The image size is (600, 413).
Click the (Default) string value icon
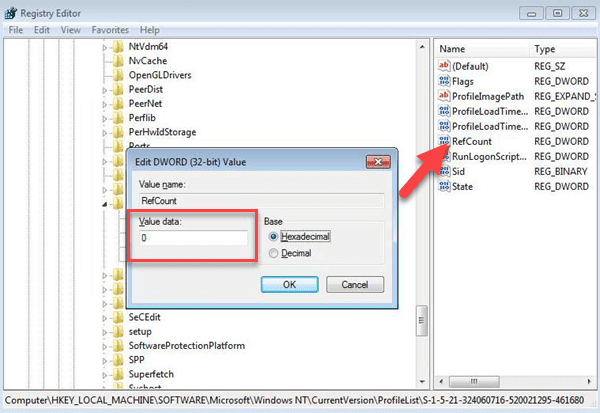click(444, 66)
